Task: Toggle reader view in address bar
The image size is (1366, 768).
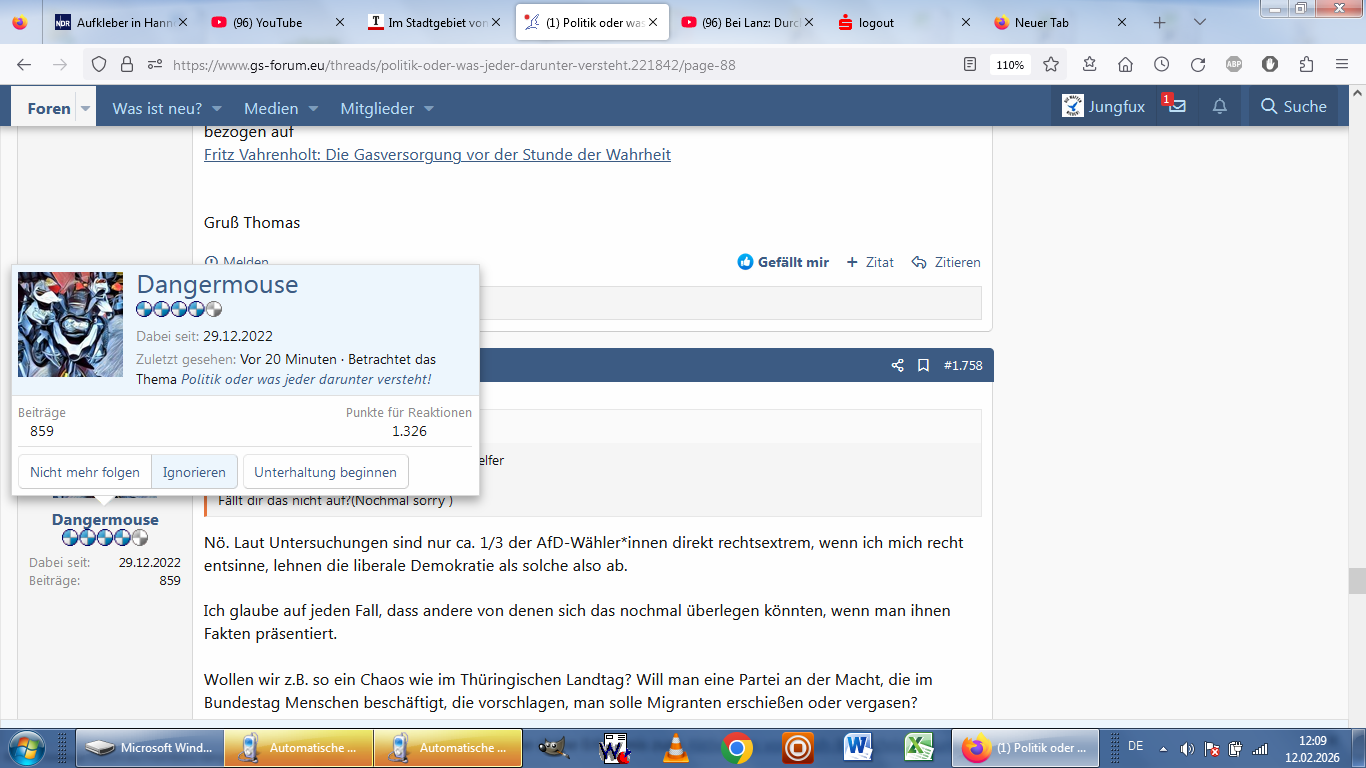Action: click(969, 64)
